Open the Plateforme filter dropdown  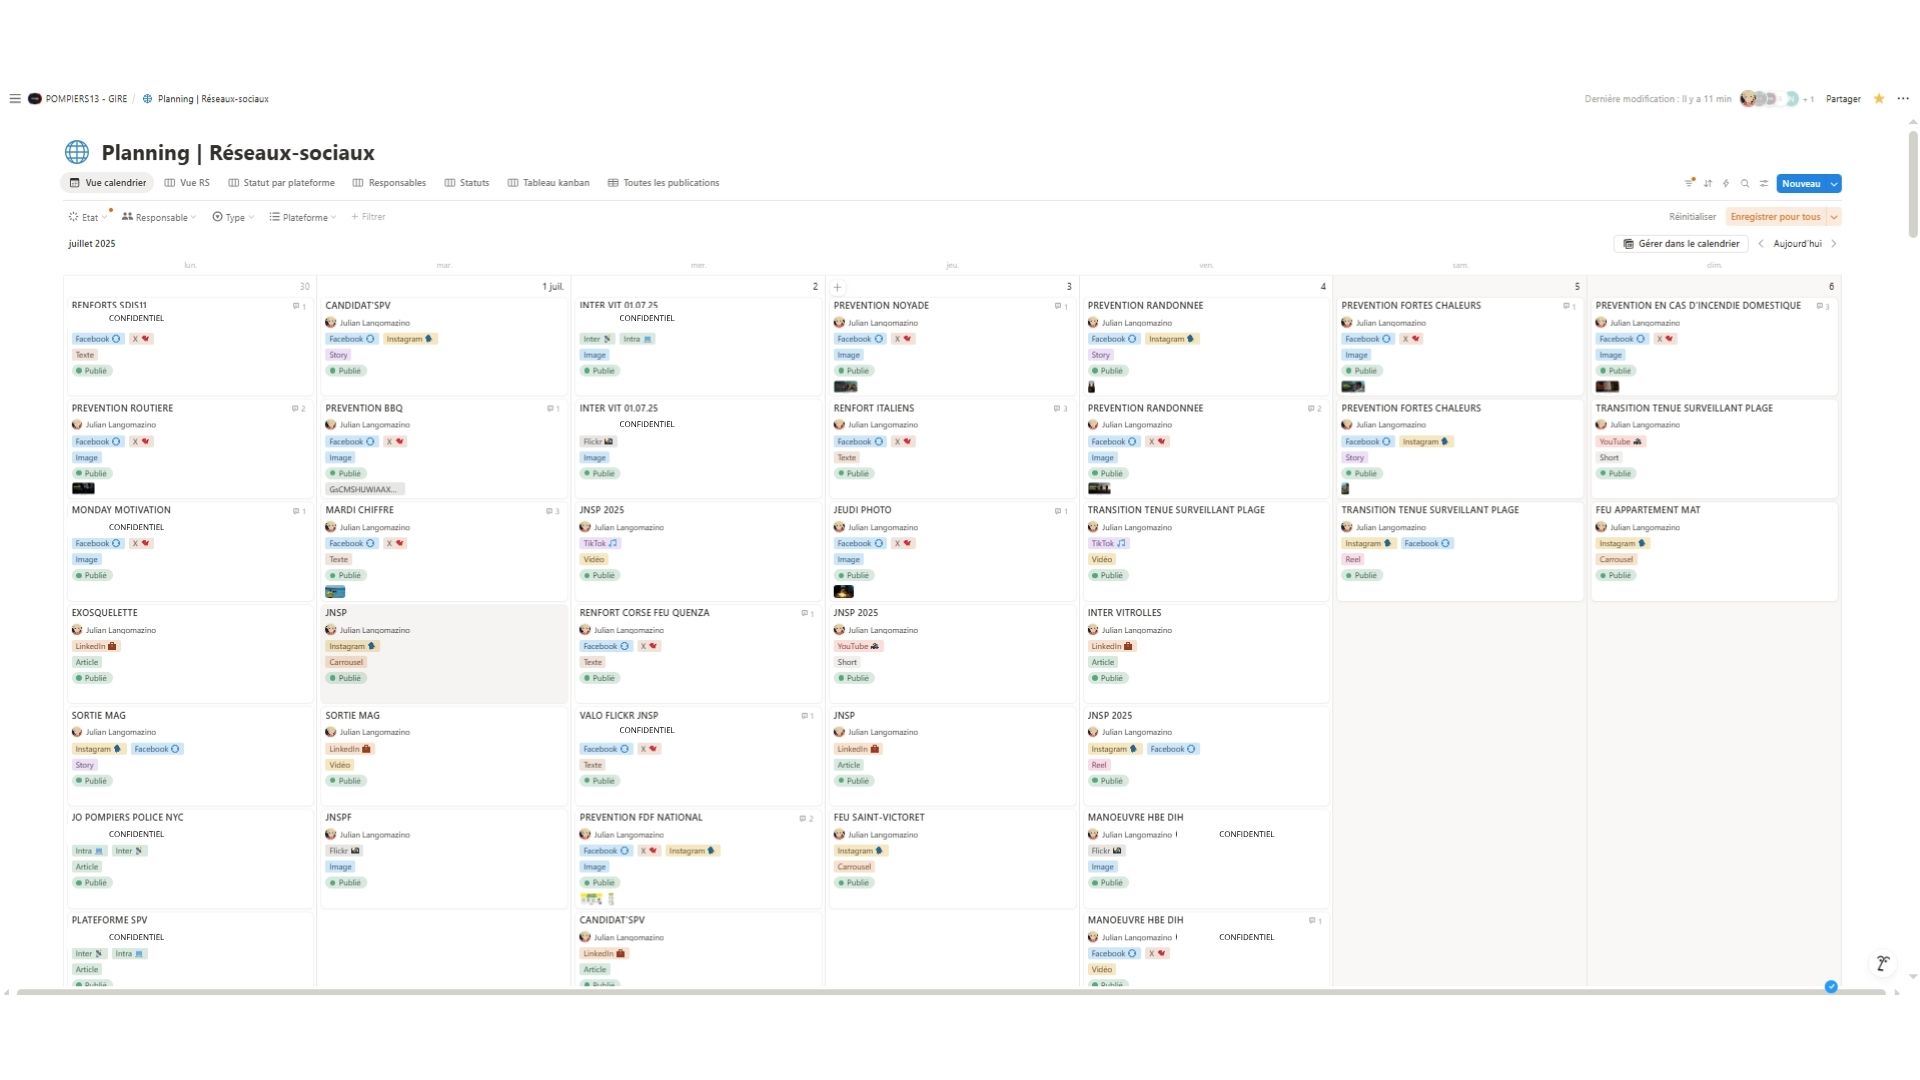point(302,217)
